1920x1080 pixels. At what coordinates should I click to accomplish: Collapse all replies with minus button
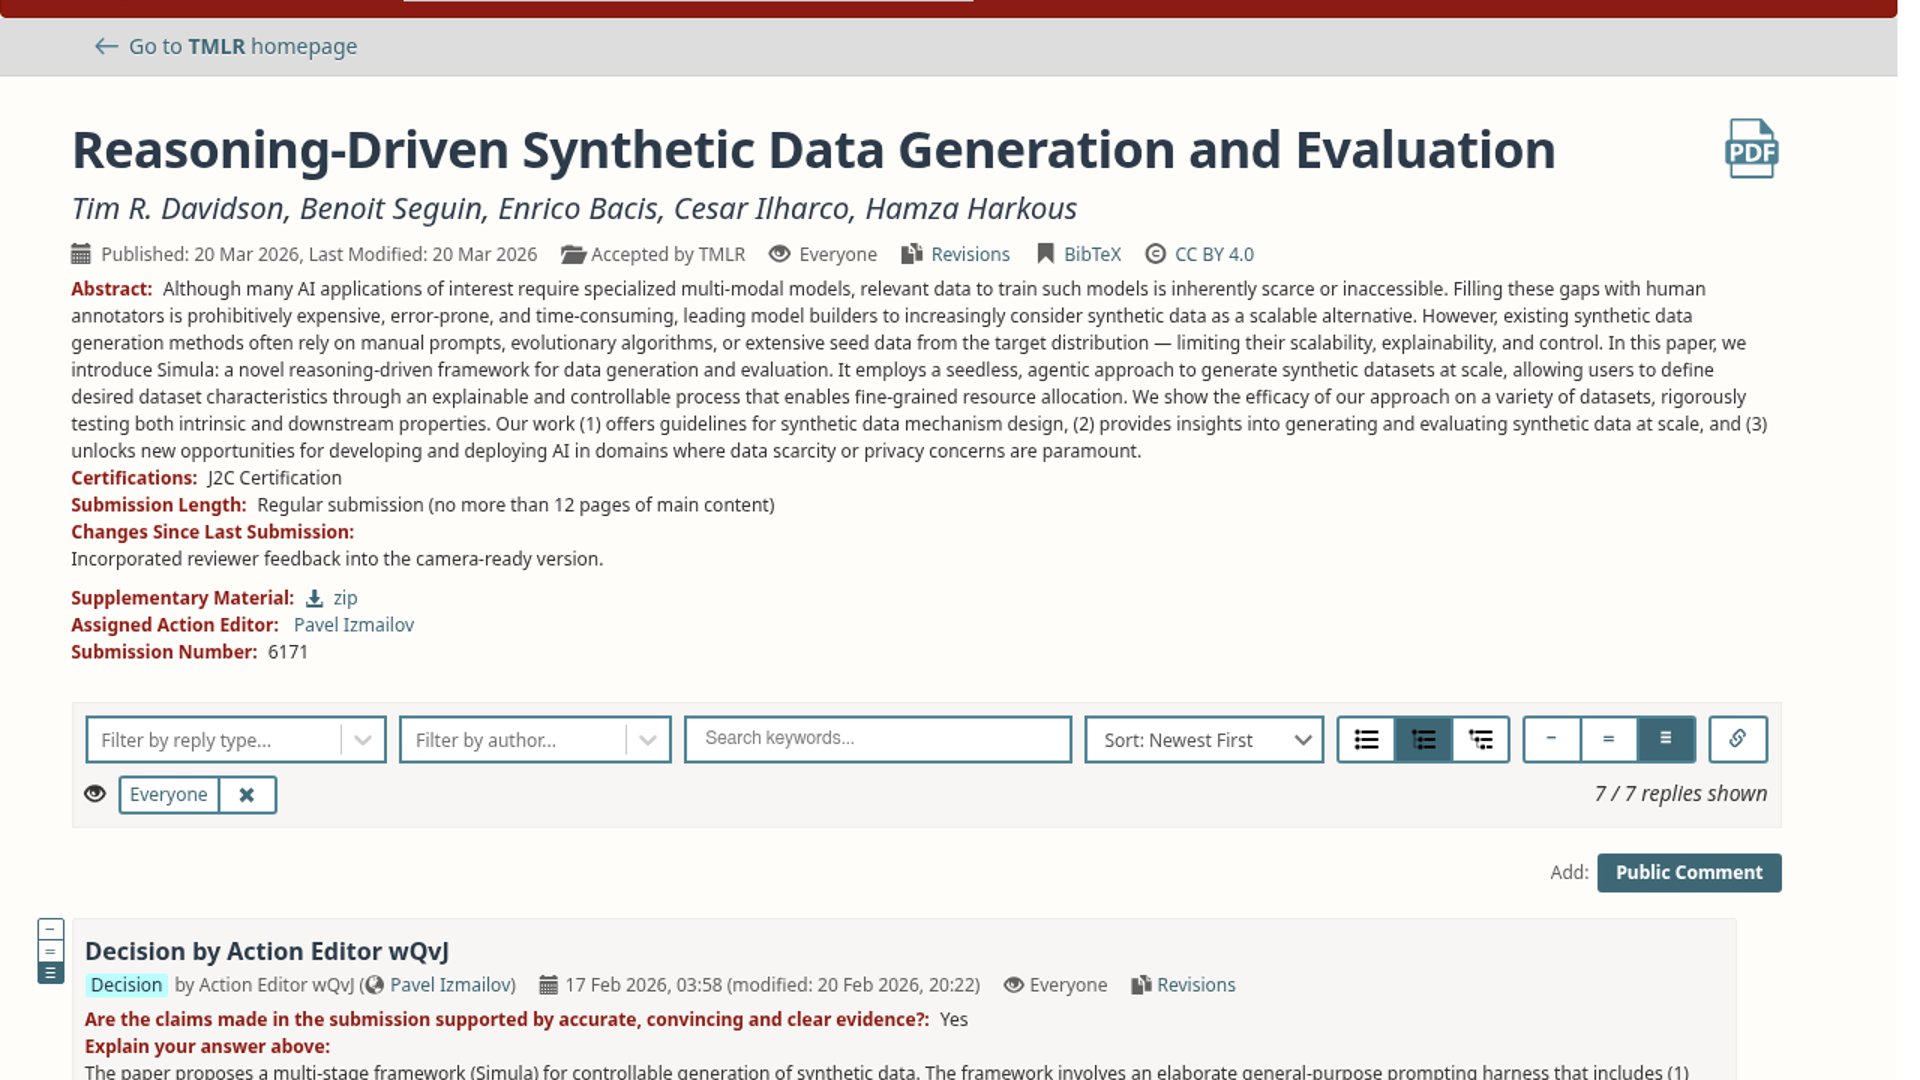point(1551,739)
